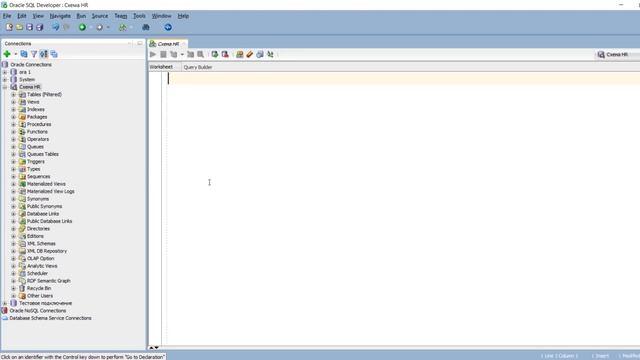The image size is (640, 360).
Task: Click the binoculars Find DB Object icon
Action: [x=146, y=27]
